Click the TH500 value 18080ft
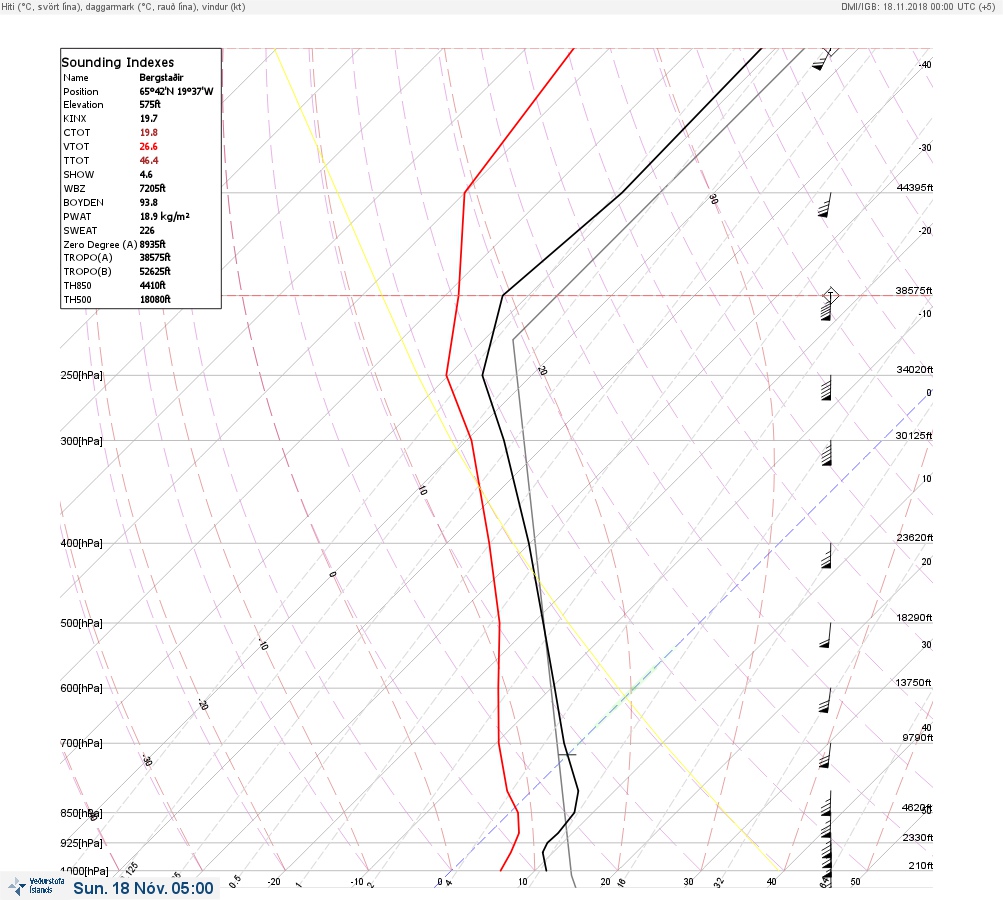The width and height of the screenshot is (1003, 900). [155, 299]
